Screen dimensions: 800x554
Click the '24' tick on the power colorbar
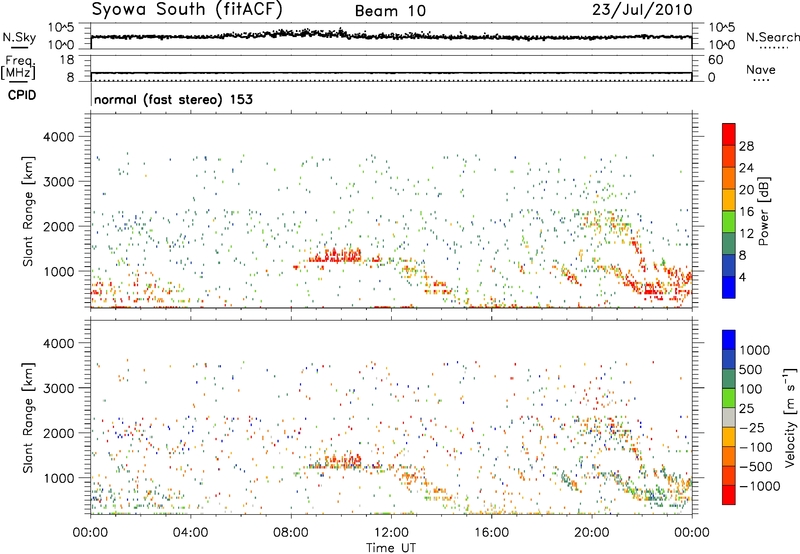coord(746,168)
